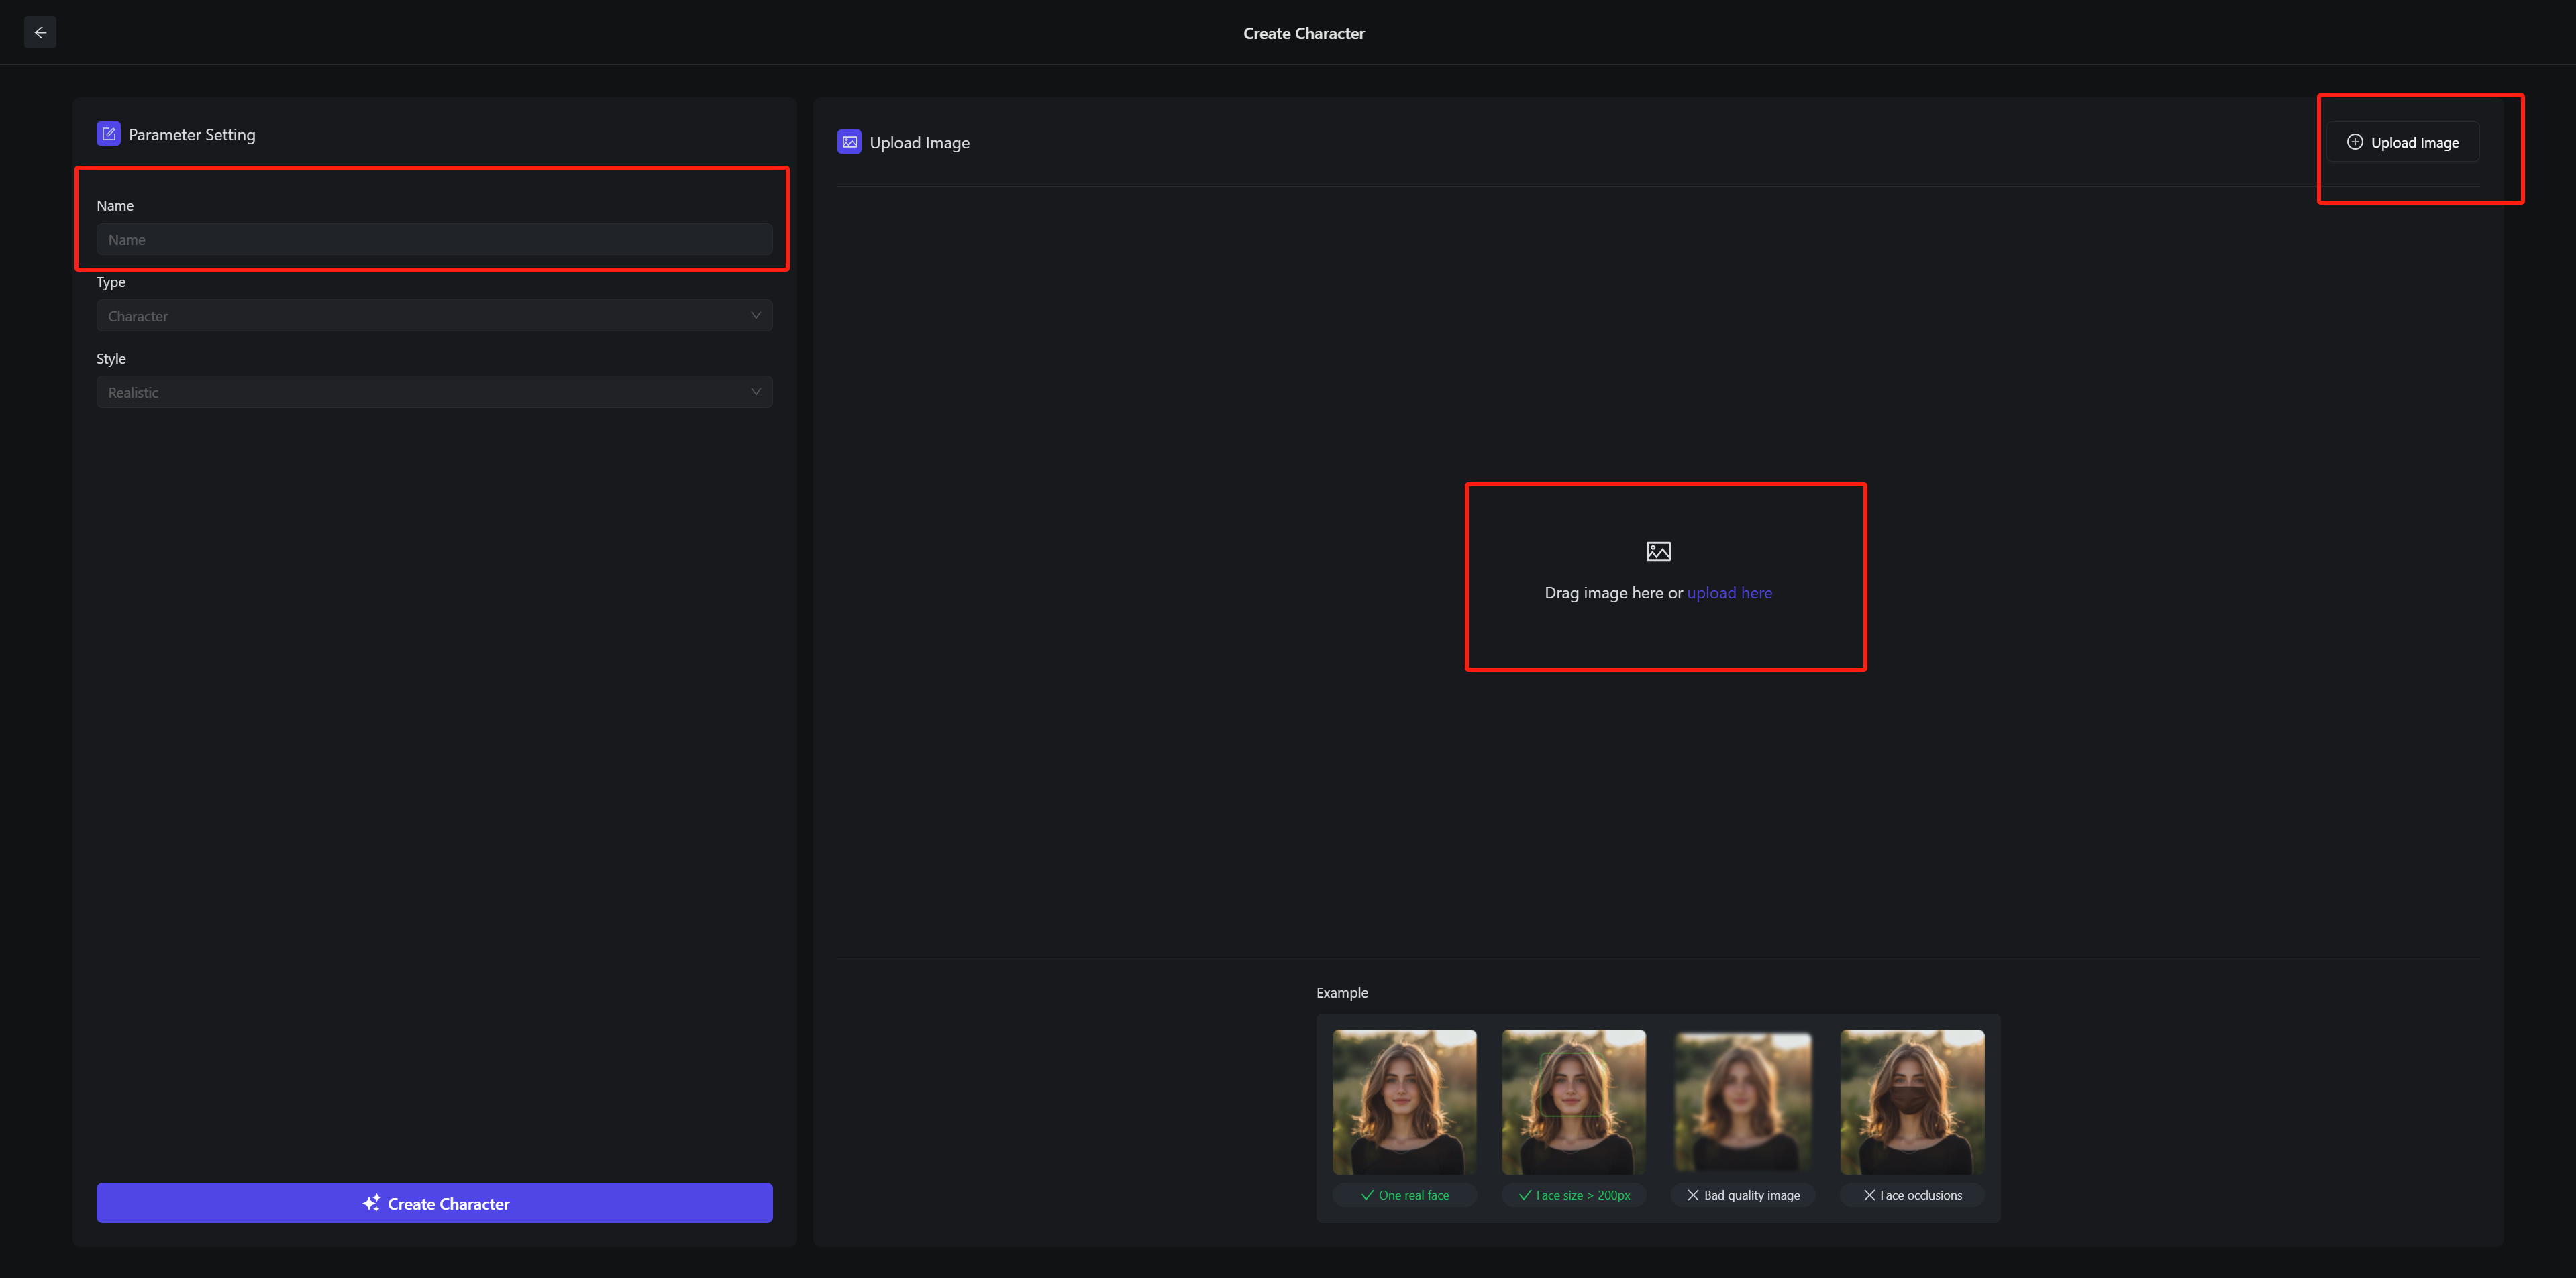Click the Create Character button

(x=434, y=1203)
